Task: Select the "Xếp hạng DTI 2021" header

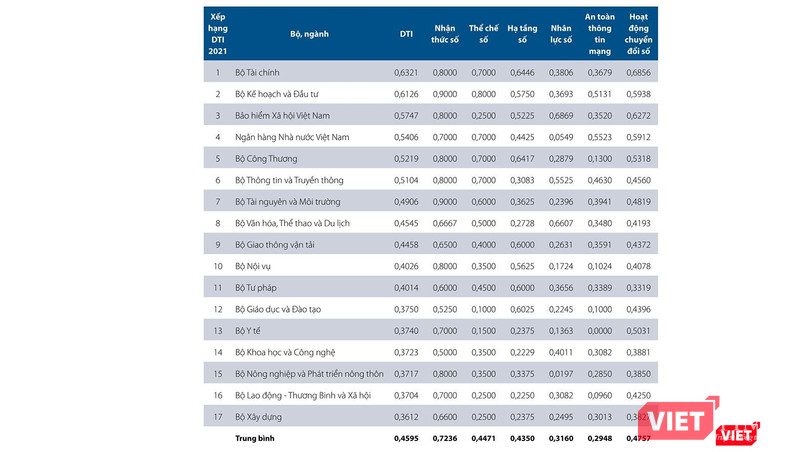Action: coord(218,34)
